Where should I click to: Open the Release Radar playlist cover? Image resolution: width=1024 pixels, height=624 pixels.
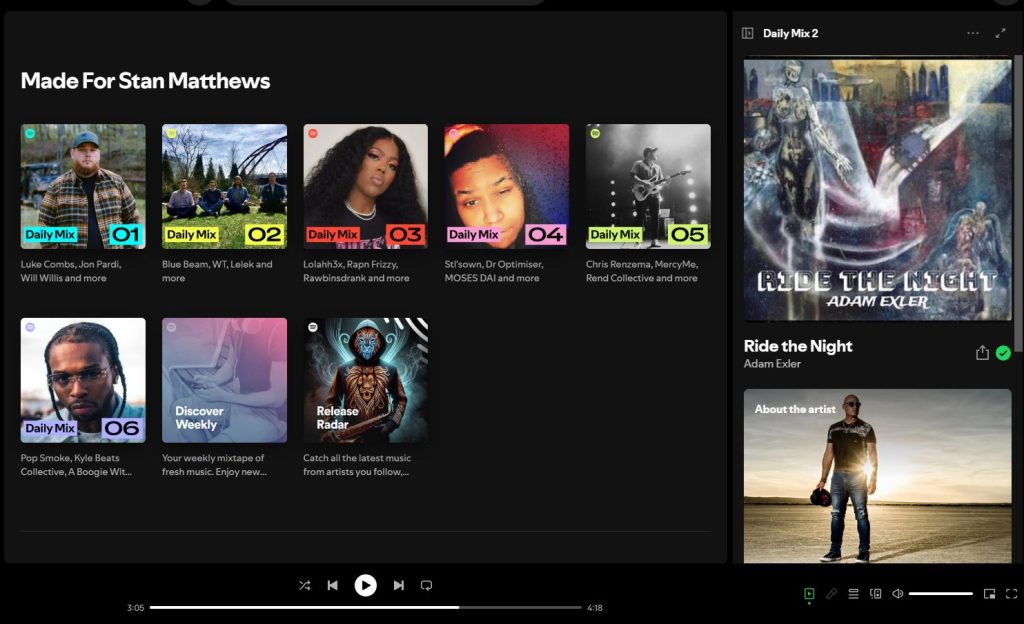366,380
